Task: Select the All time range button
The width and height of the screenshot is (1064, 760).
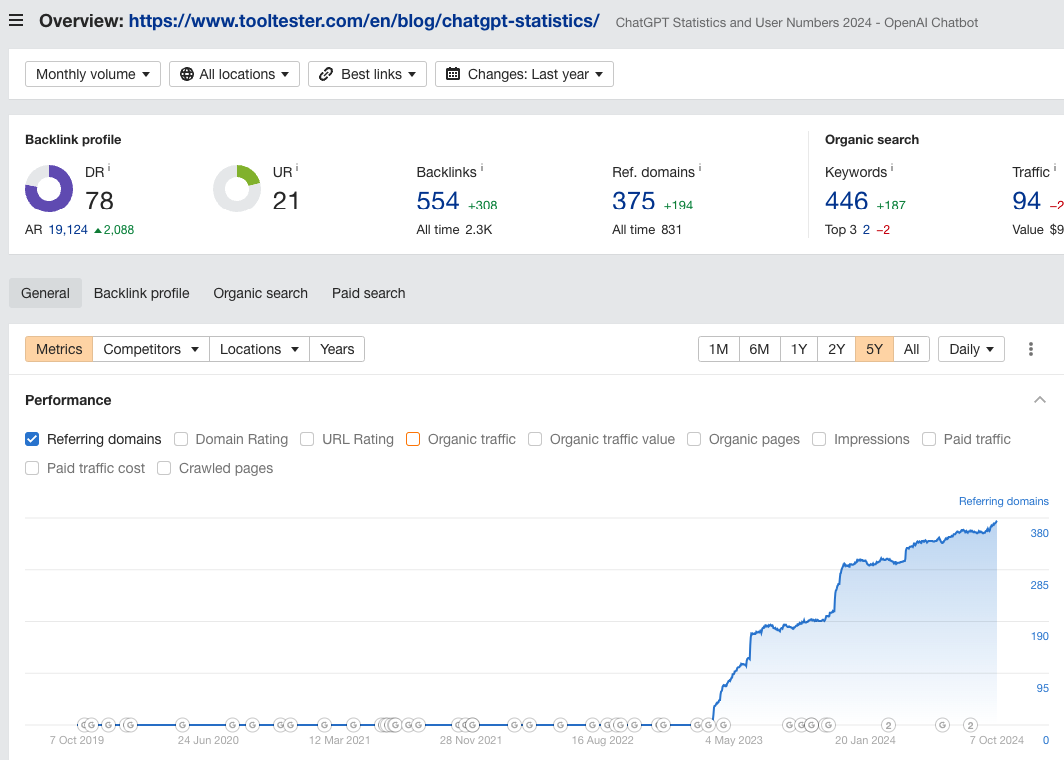Action: point(911,349)
